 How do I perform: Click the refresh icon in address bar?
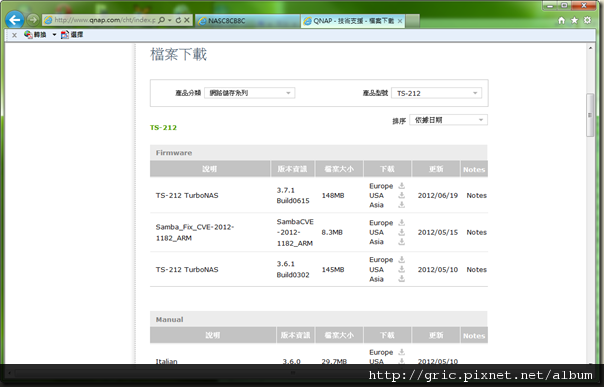tap(178, 20)
